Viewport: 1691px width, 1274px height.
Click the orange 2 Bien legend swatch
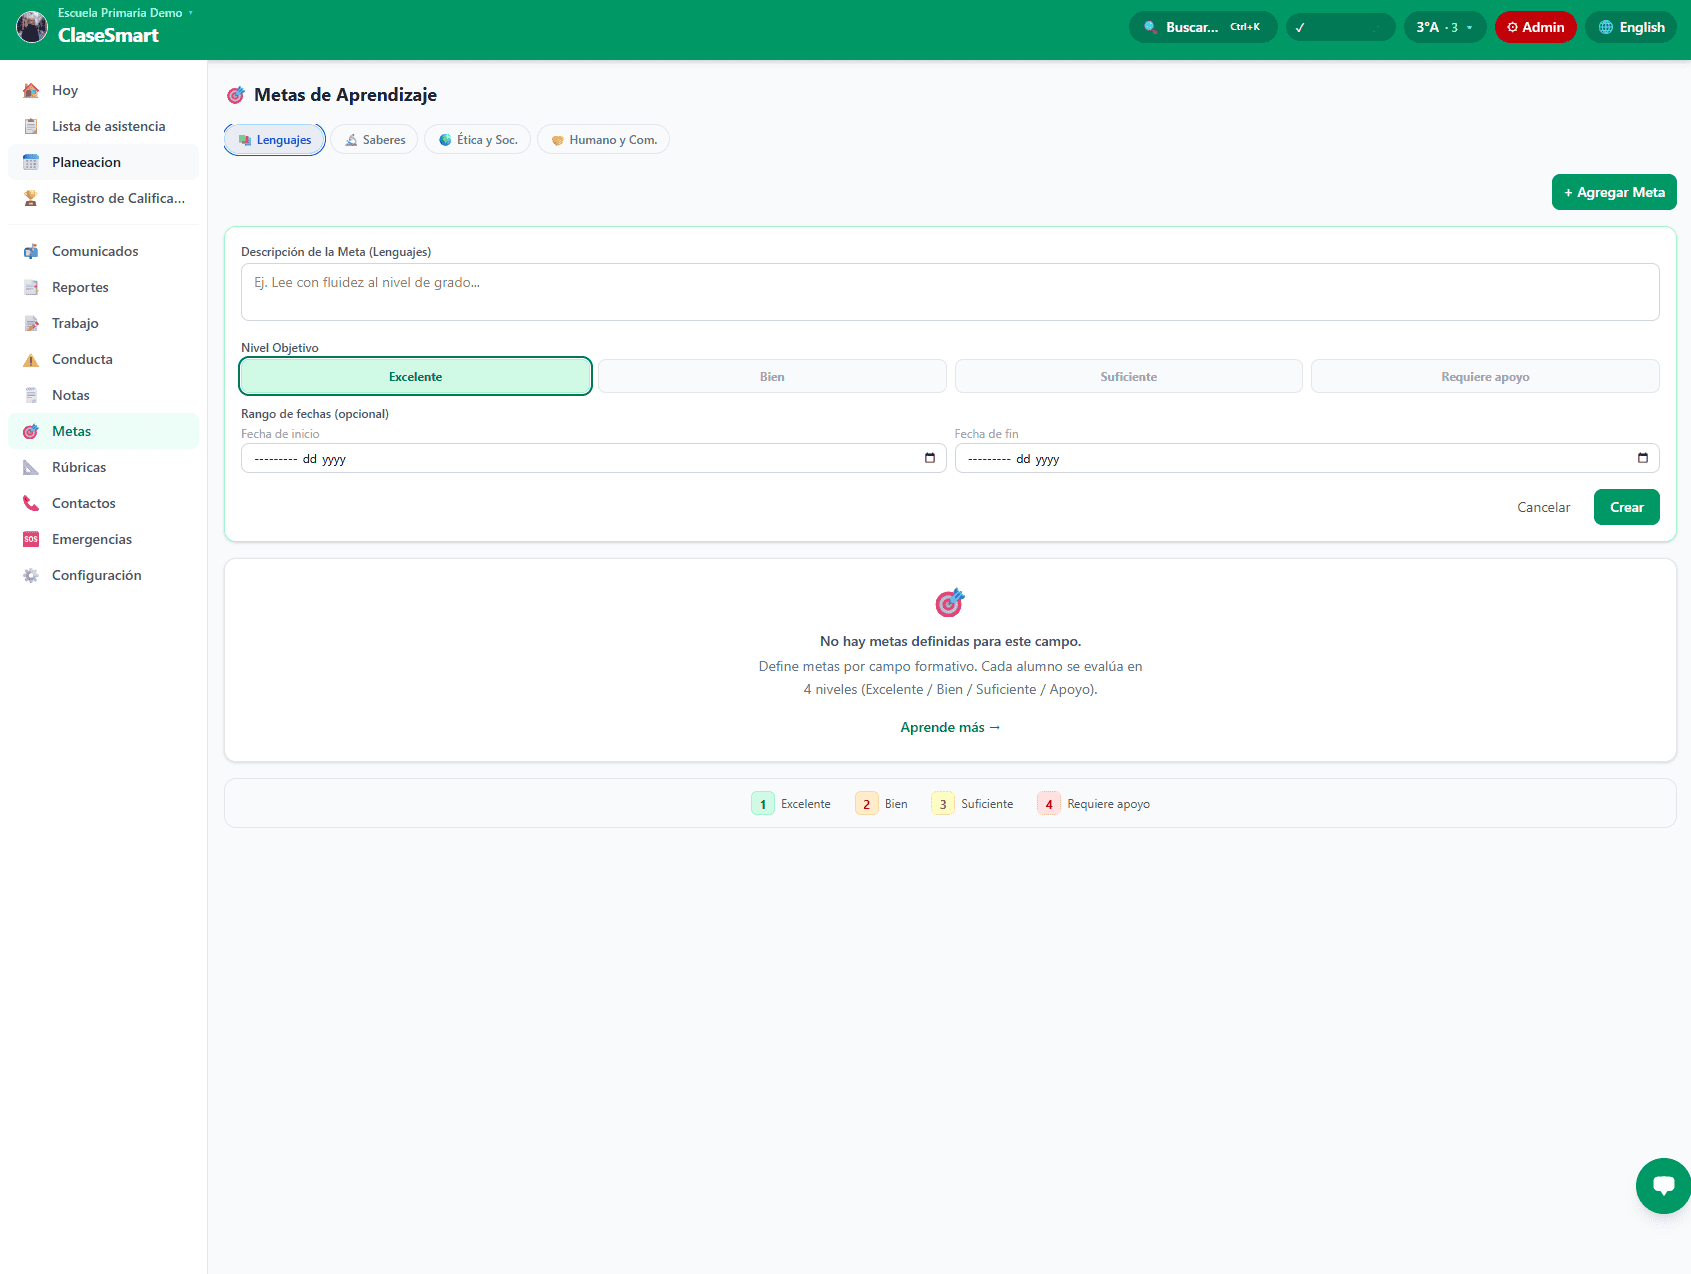pos(867,804)
